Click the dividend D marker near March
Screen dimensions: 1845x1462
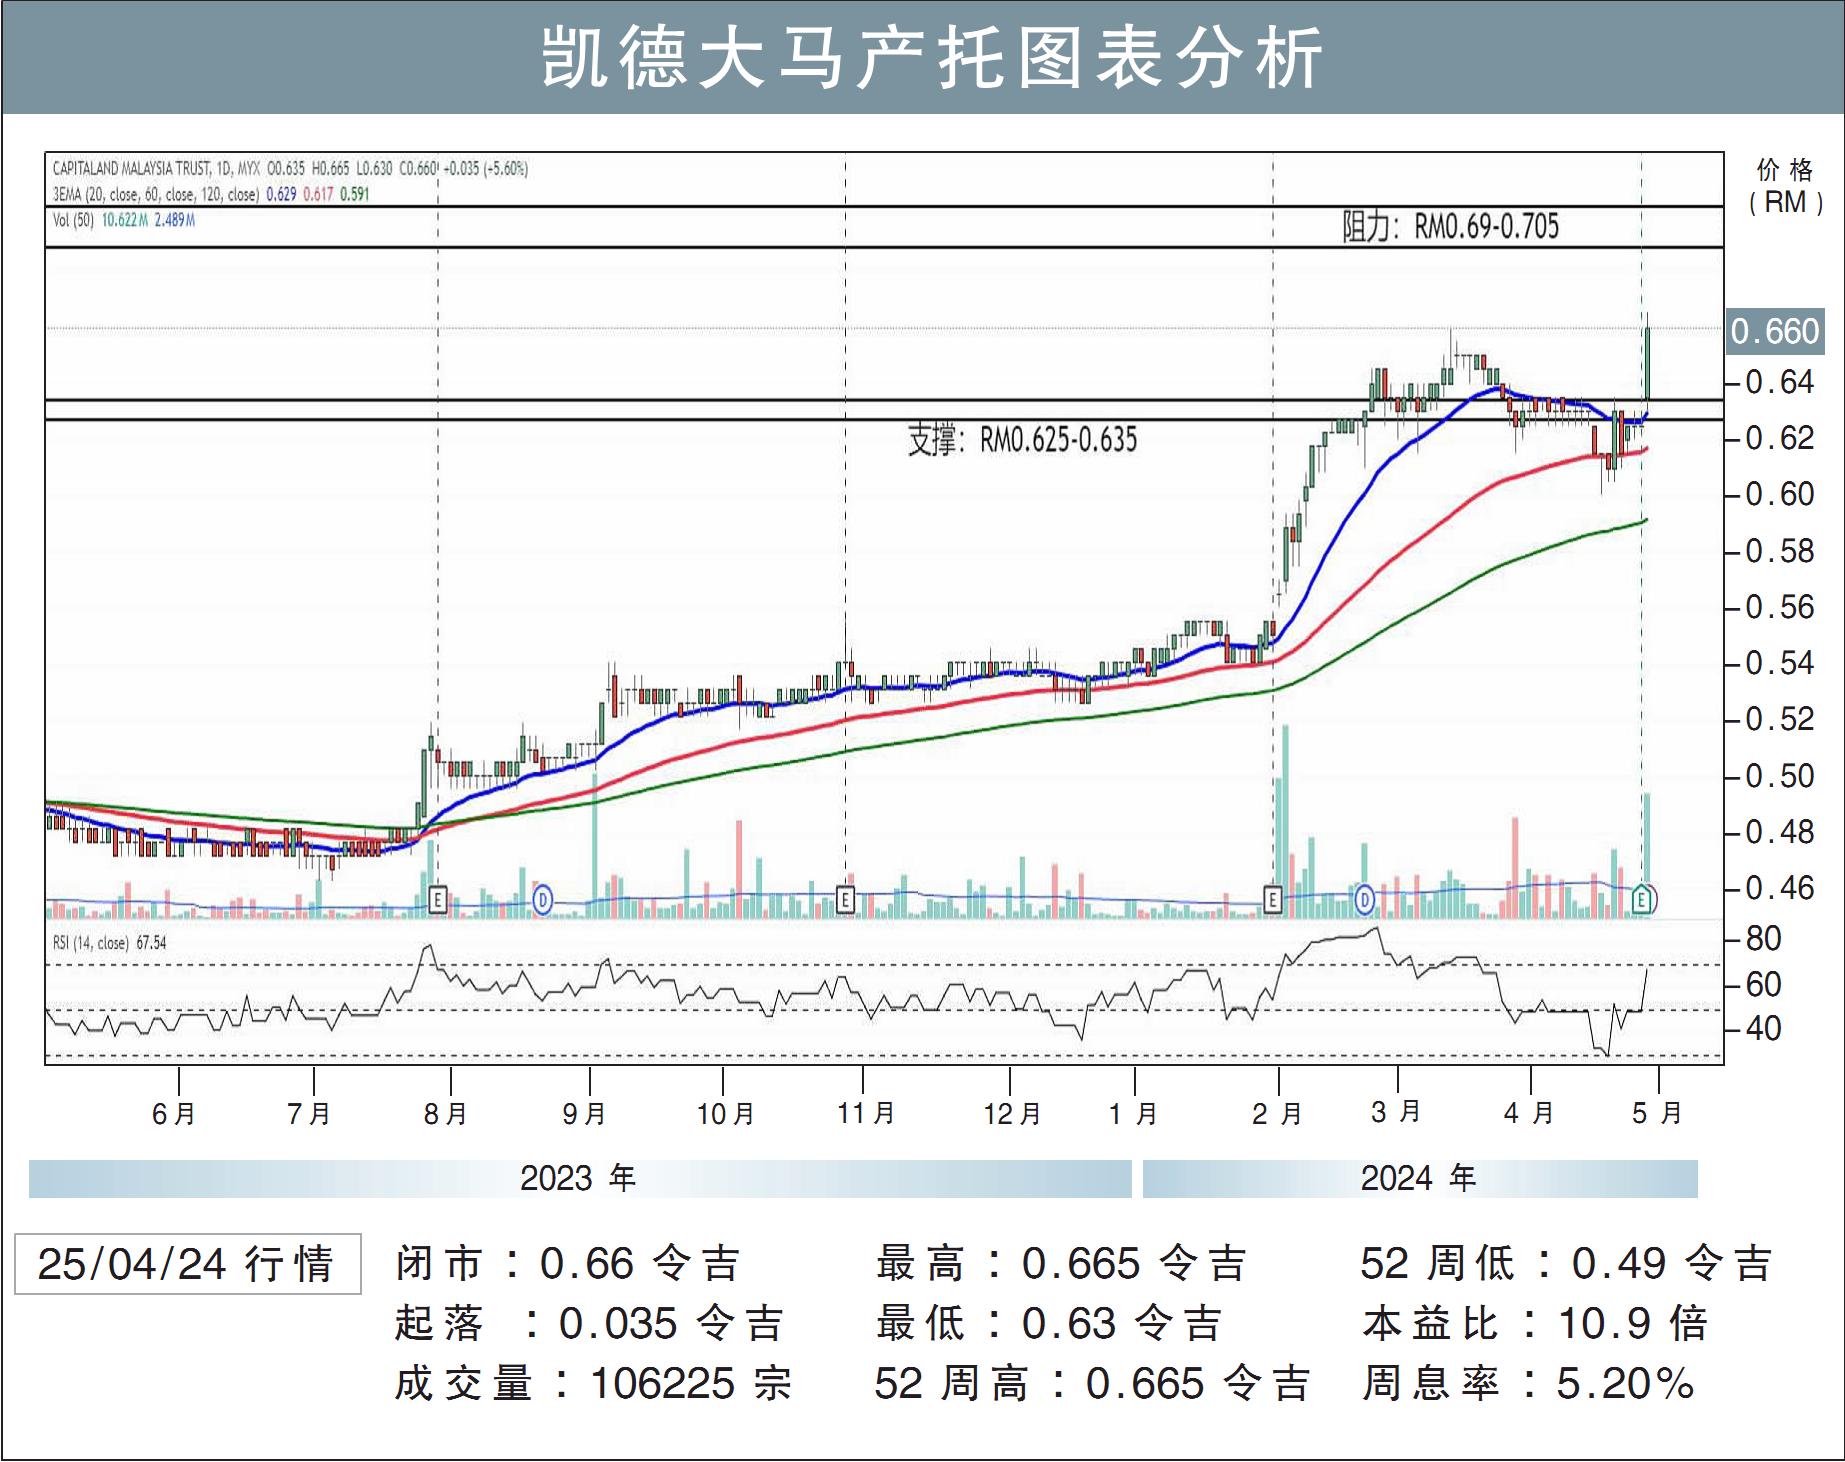pyautogui.click(x=1364, y=900)
